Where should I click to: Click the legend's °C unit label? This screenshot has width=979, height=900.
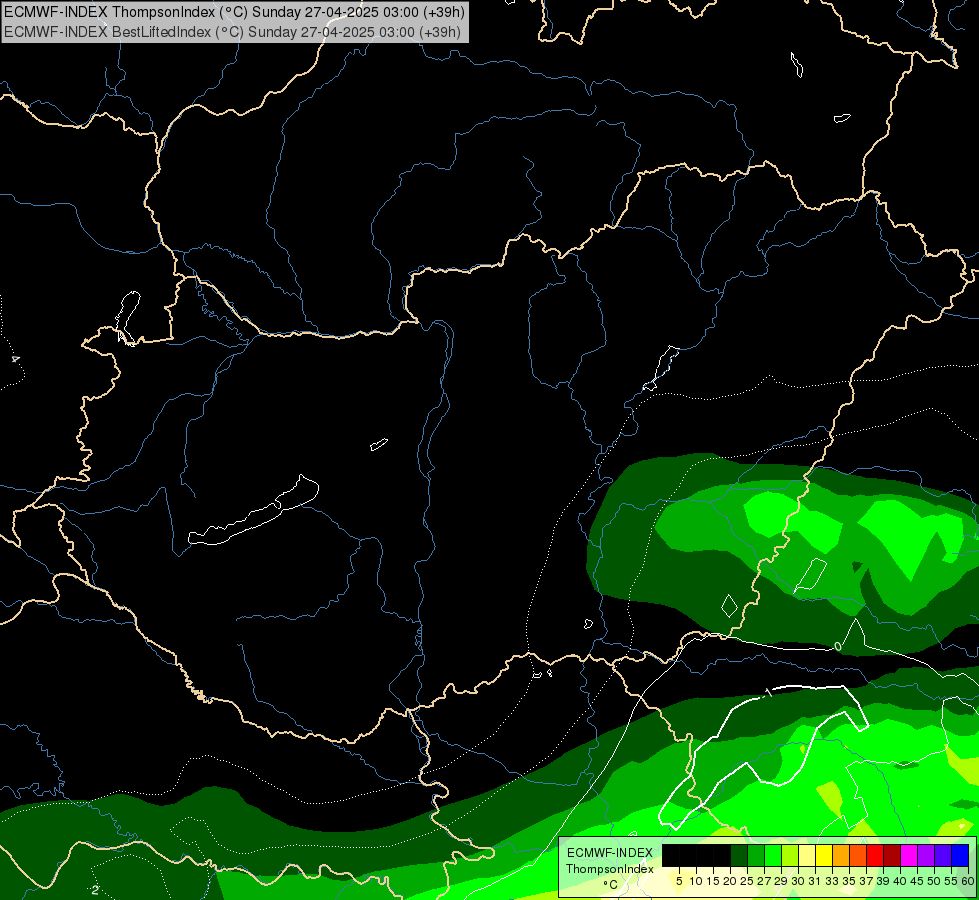click(x=611, y=885)
